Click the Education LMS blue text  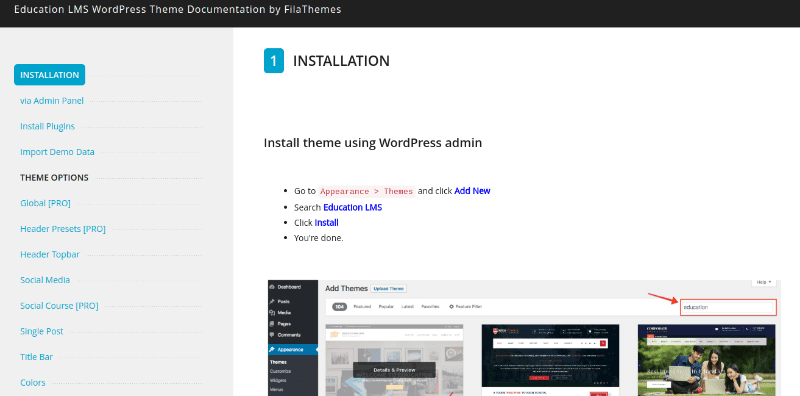coord(353,208)
